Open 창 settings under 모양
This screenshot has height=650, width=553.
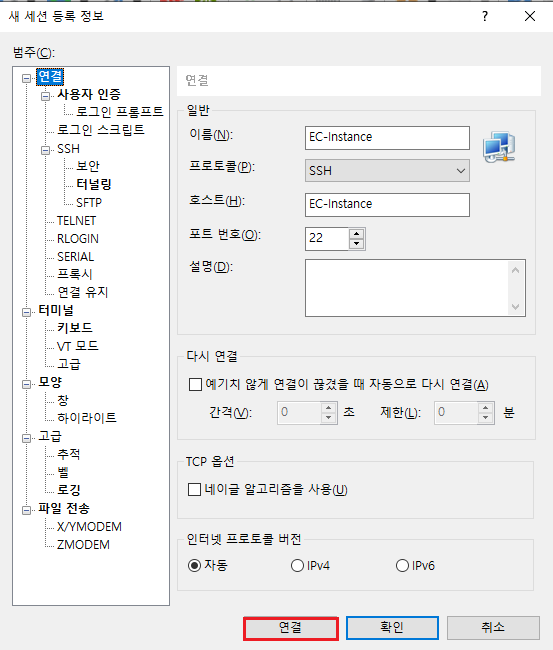click(x=63, y=400)
